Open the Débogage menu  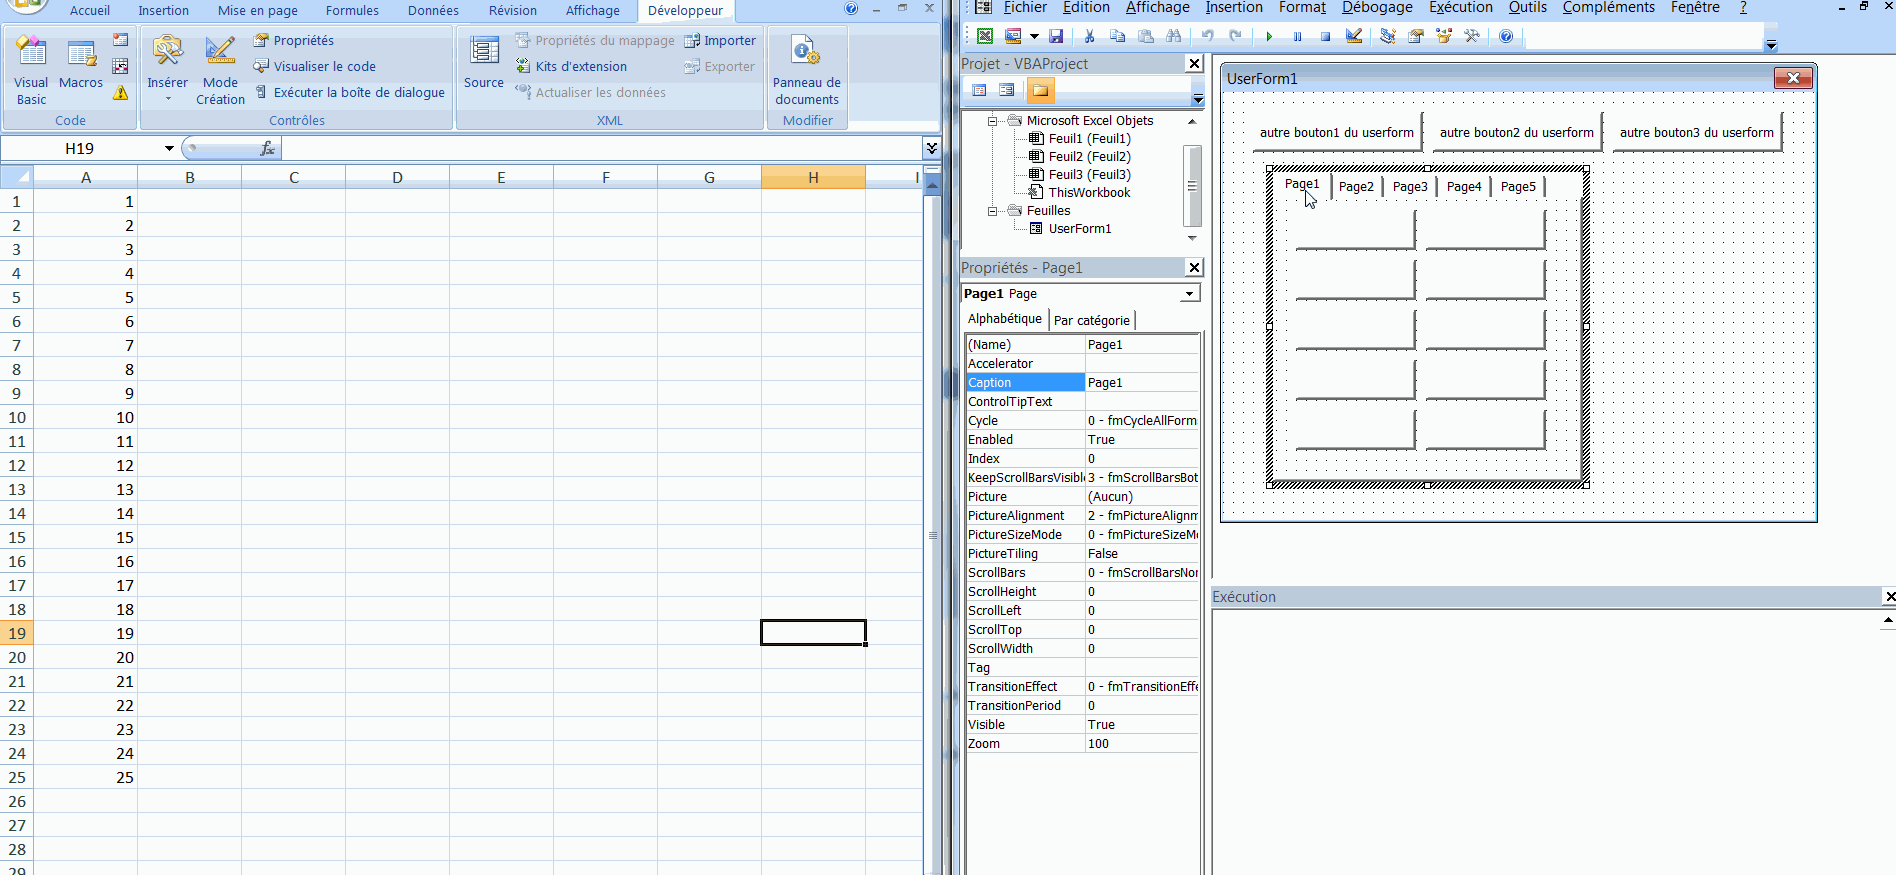[1377, 8]
